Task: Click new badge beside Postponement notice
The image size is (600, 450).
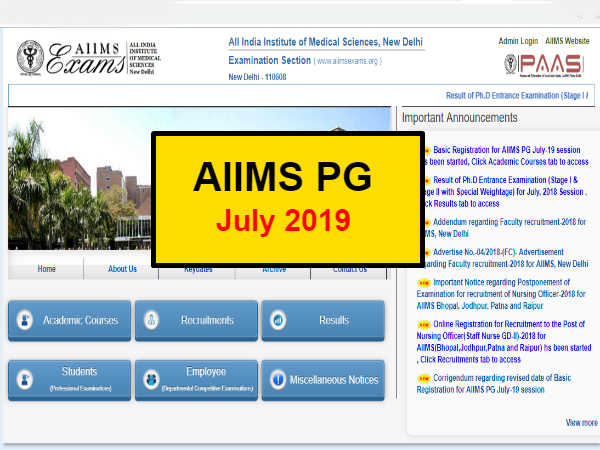Action: tap(424, 283)
